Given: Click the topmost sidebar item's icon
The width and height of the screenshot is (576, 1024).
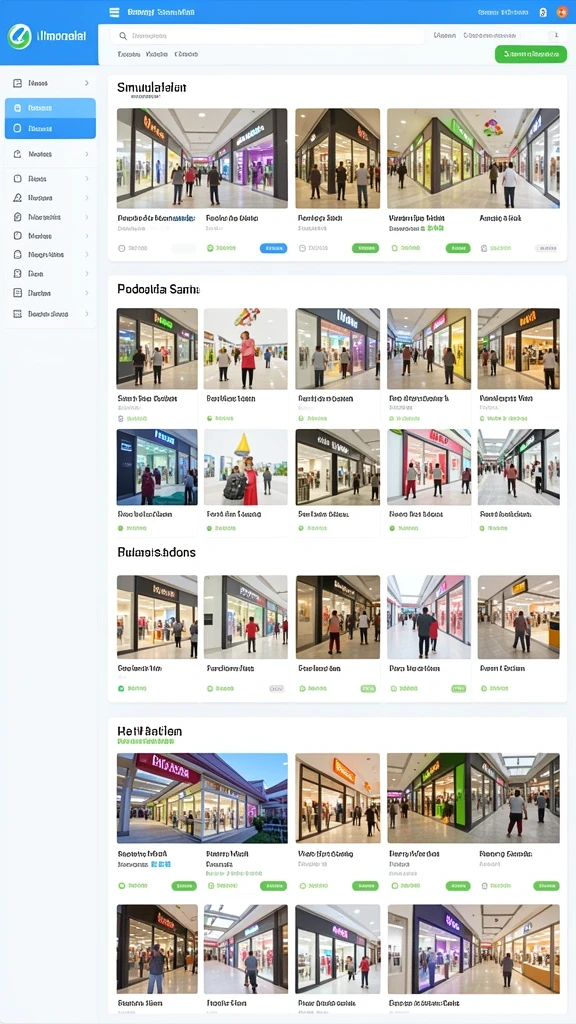Looking at the screenshot, I should [18, 83].
